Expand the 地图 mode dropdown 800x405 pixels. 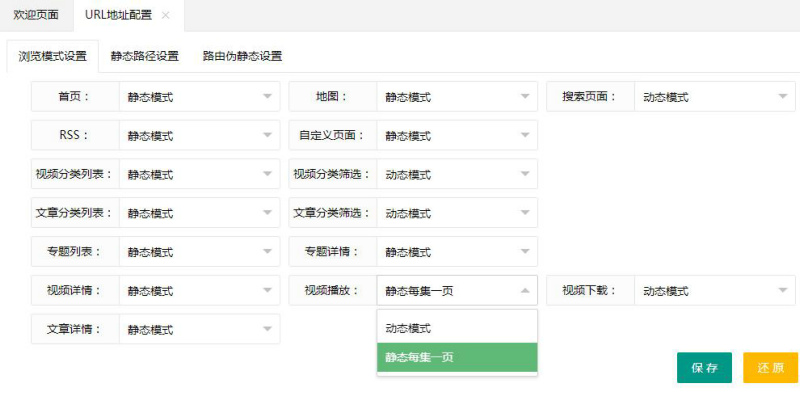pos(457,97)
